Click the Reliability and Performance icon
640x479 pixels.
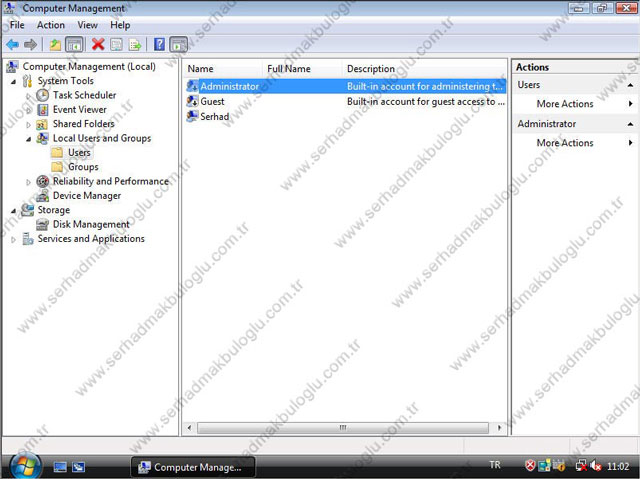click(x=42, y=181)
